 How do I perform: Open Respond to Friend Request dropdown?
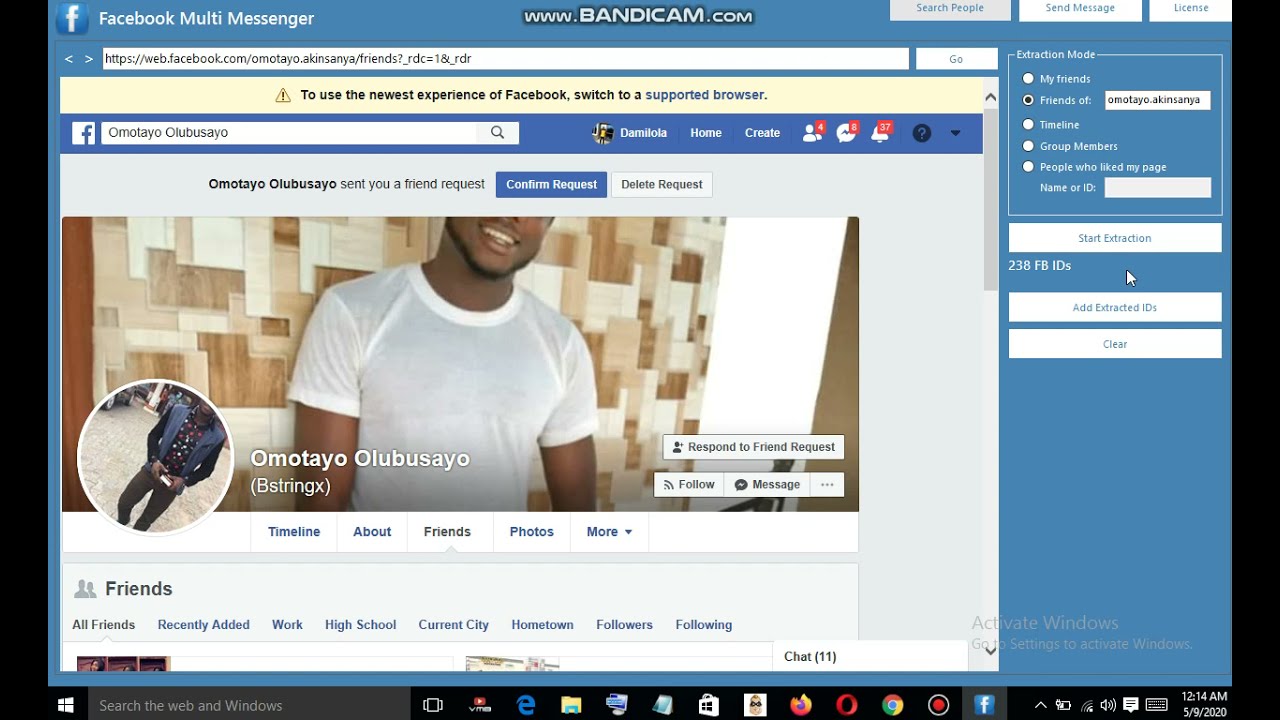754,447
